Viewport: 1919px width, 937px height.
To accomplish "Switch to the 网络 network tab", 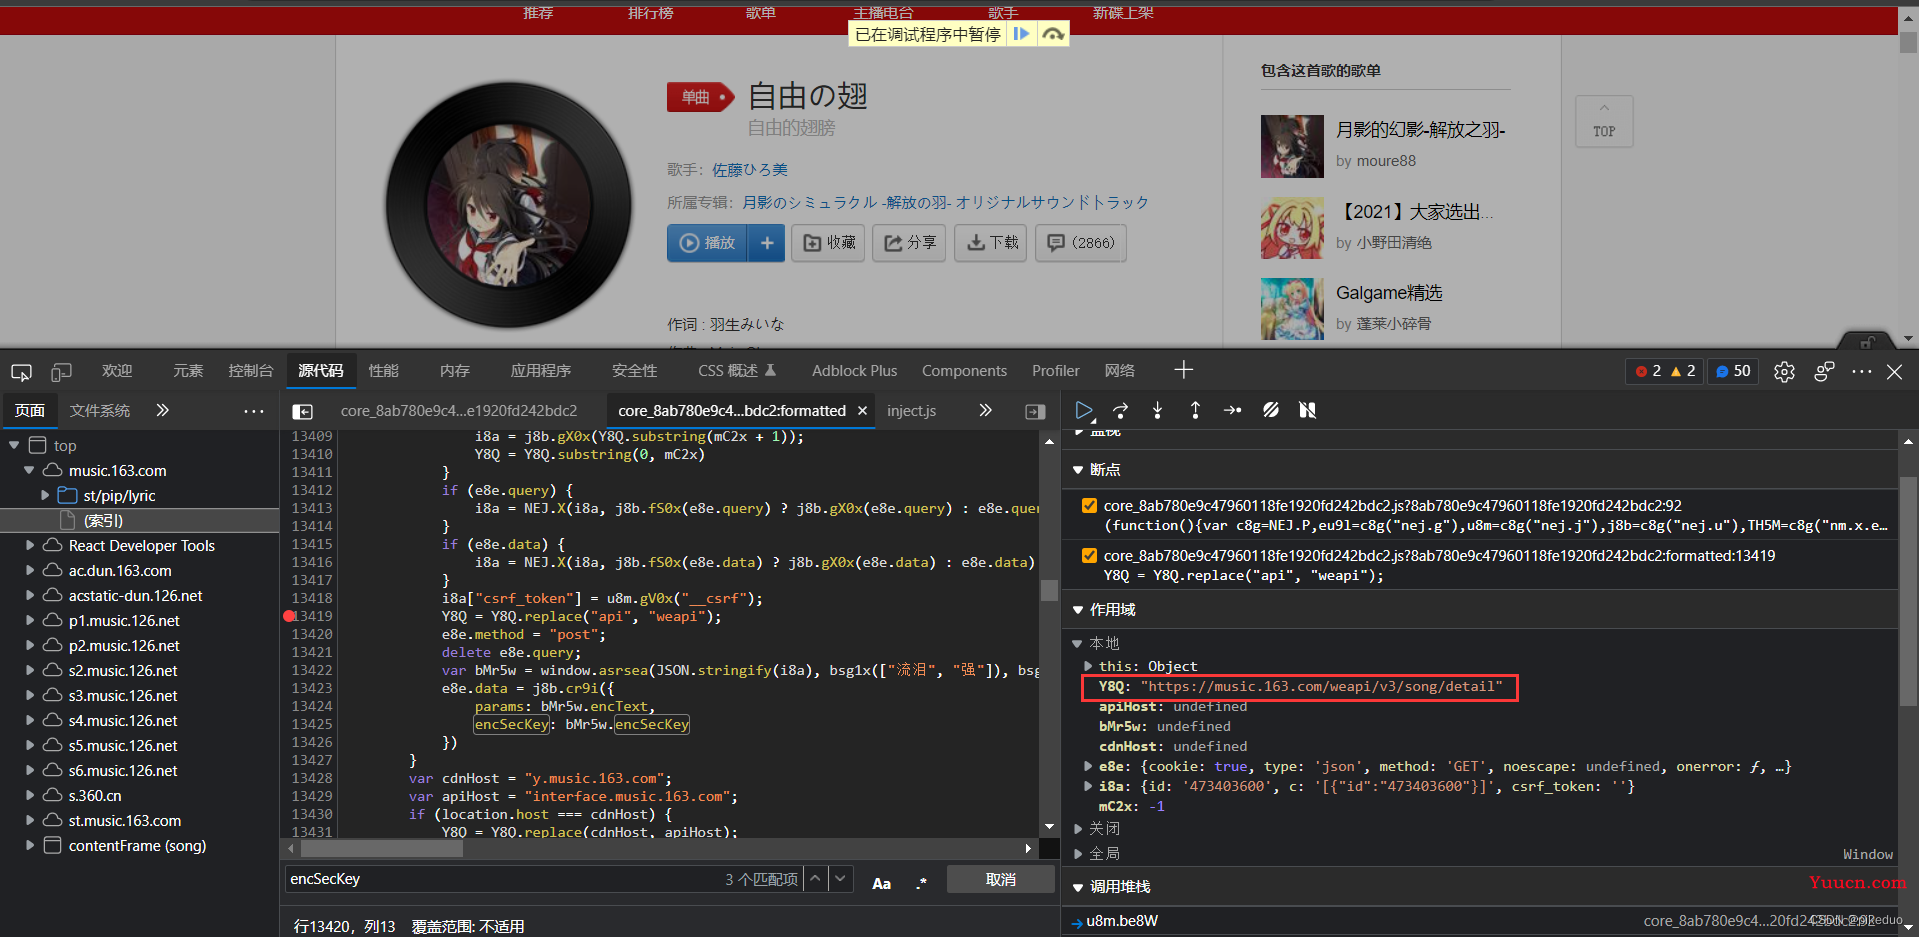I will [x=1119, y=371].
